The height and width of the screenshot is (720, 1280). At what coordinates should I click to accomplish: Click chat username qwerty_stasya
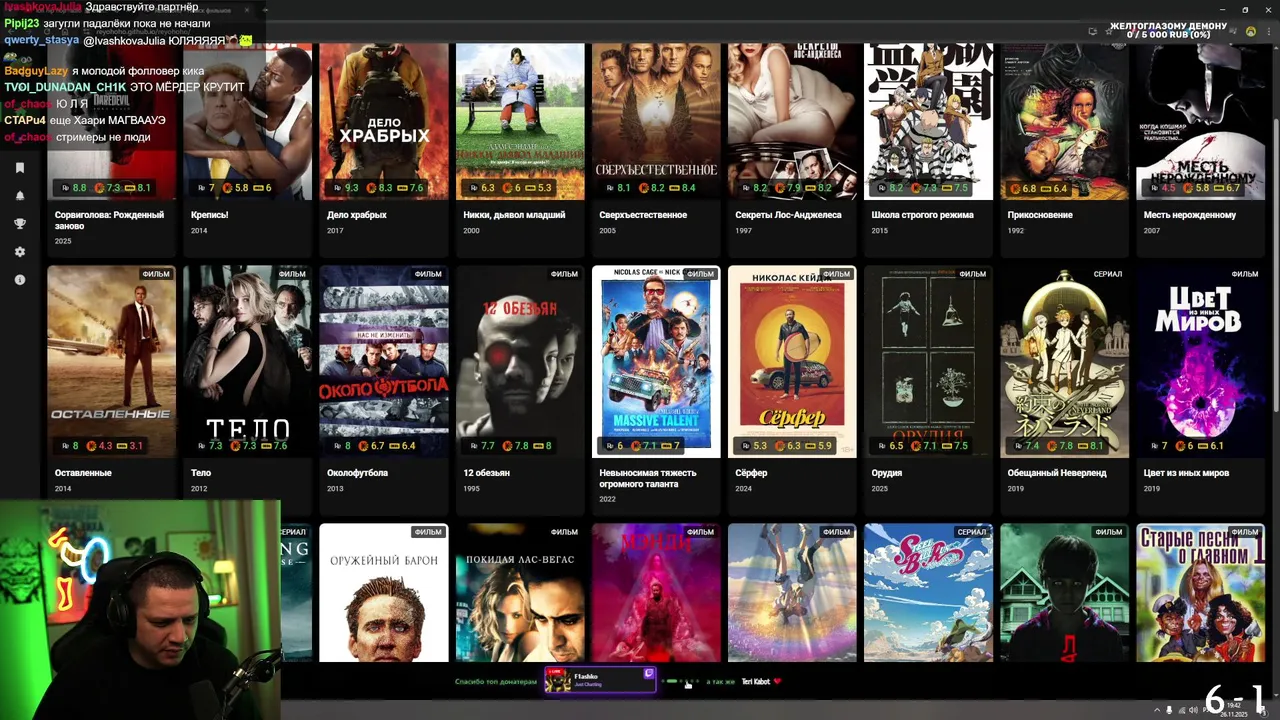pyautogui.click(x=41, y=40)
